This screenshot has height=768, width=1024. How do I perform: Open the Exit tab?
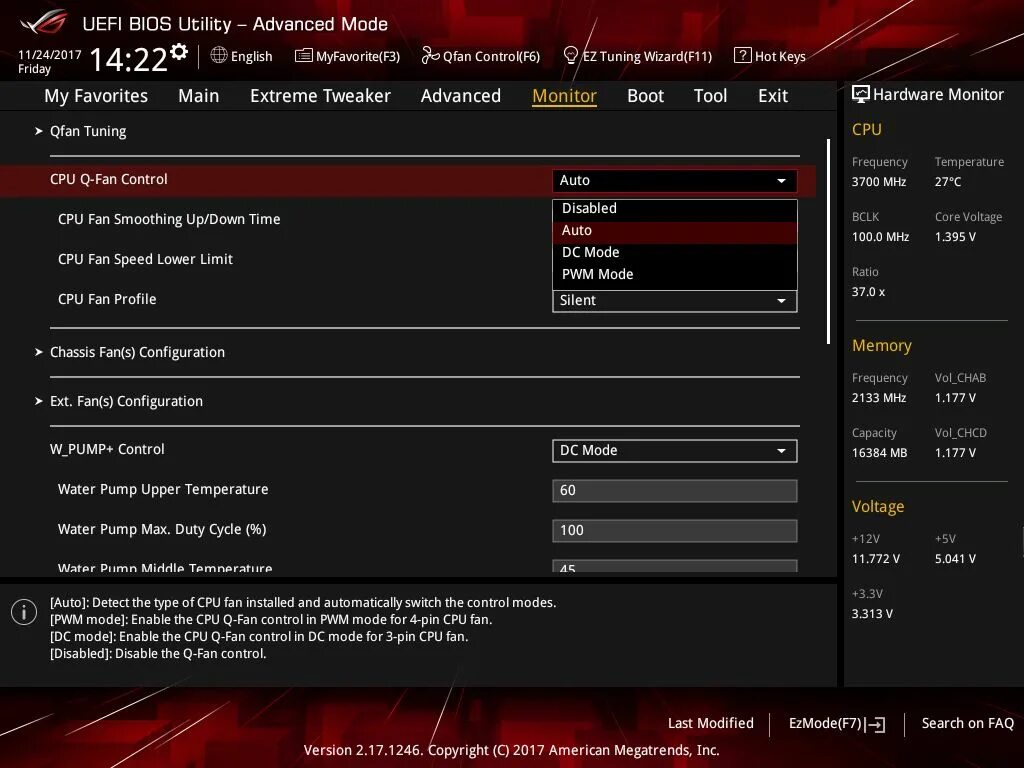point(773,95)
